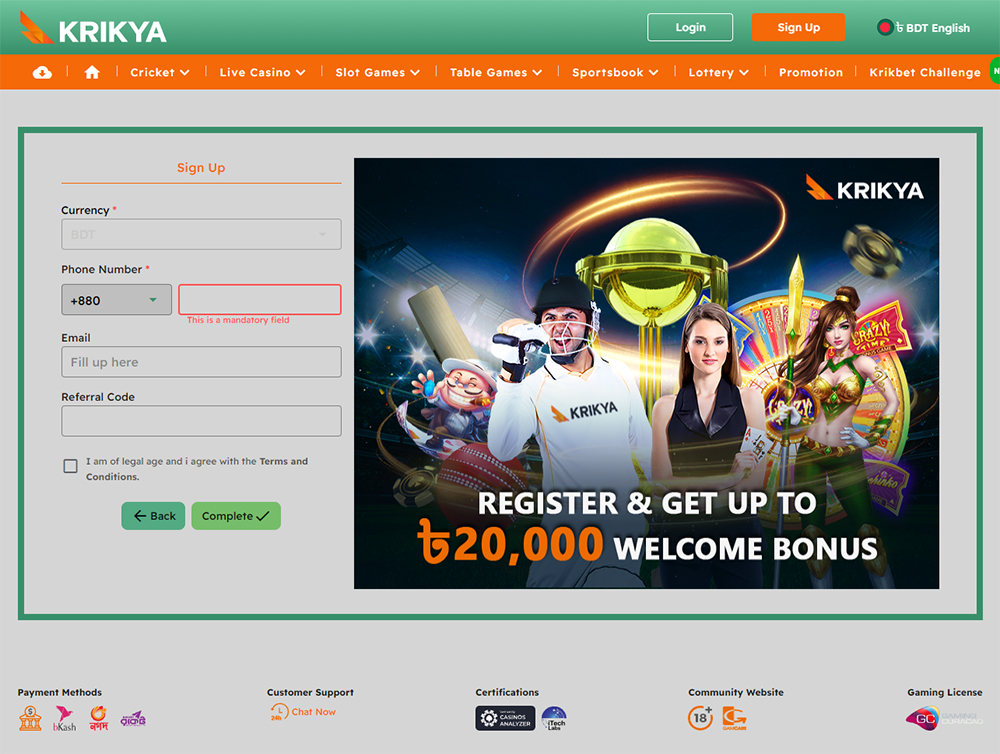
Task: Click the Back button
Action: coord(153,515)
